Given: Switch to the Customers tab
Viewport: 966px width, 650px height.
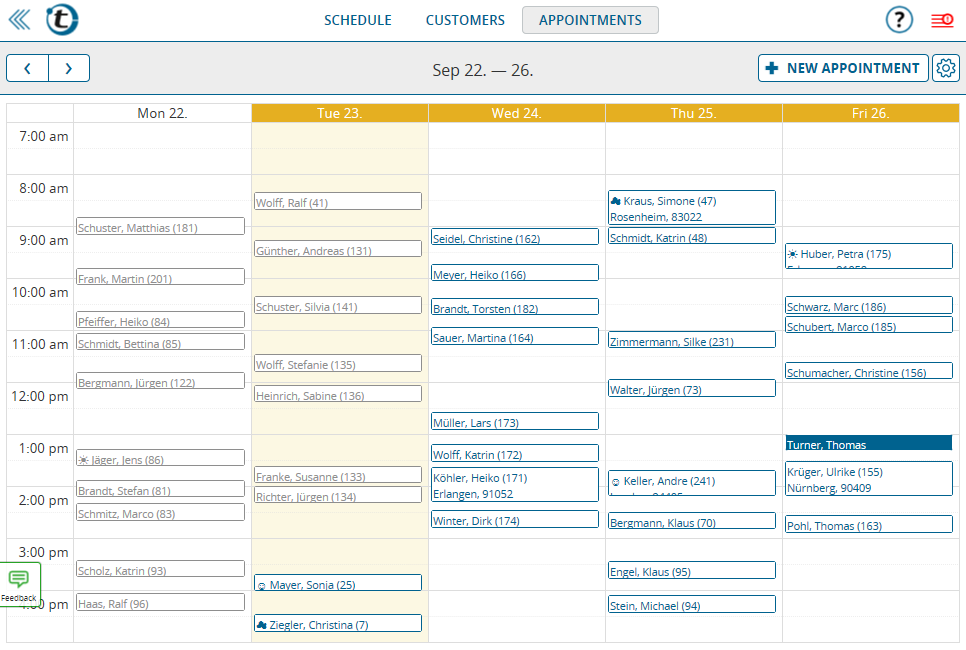Looking at the screenshot, I should pyautogui.click(x=465, y=20).
